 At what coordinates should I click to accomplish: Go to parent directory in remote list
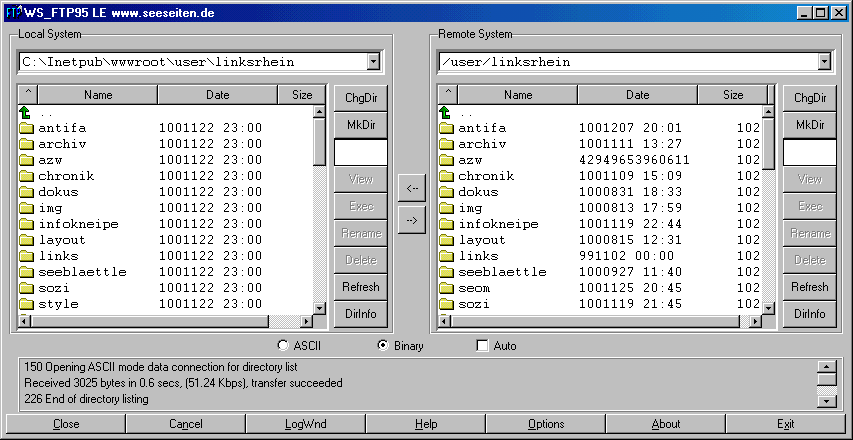click(x=465, y=112)
